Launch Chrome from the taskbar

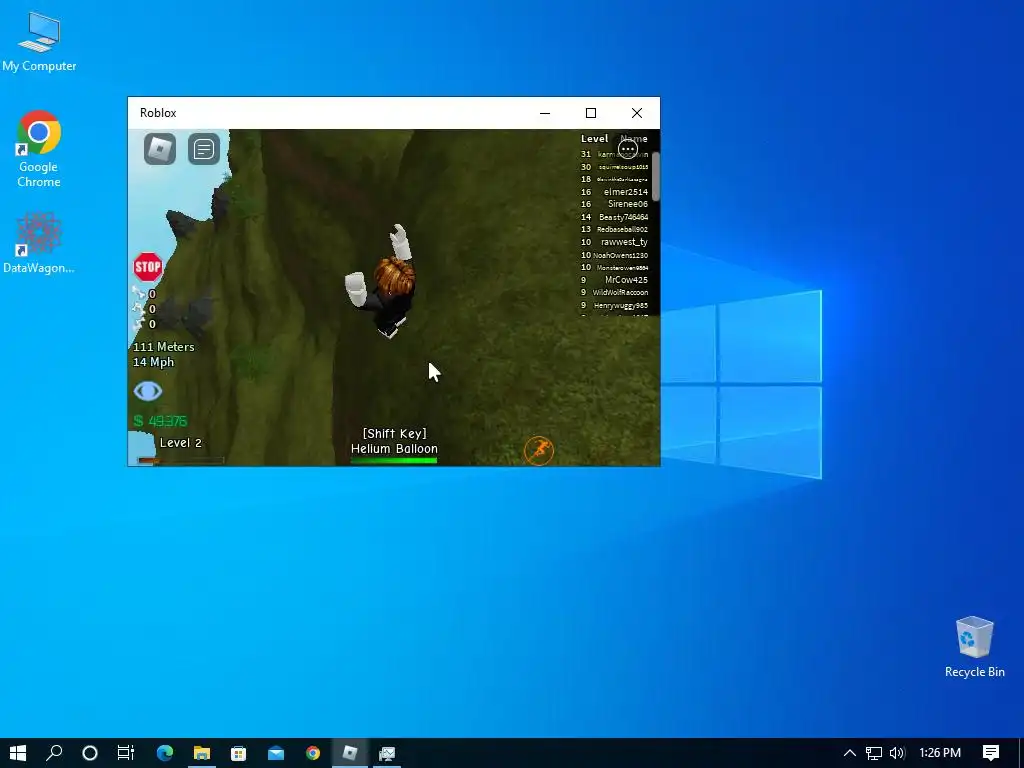coord(313,753)
